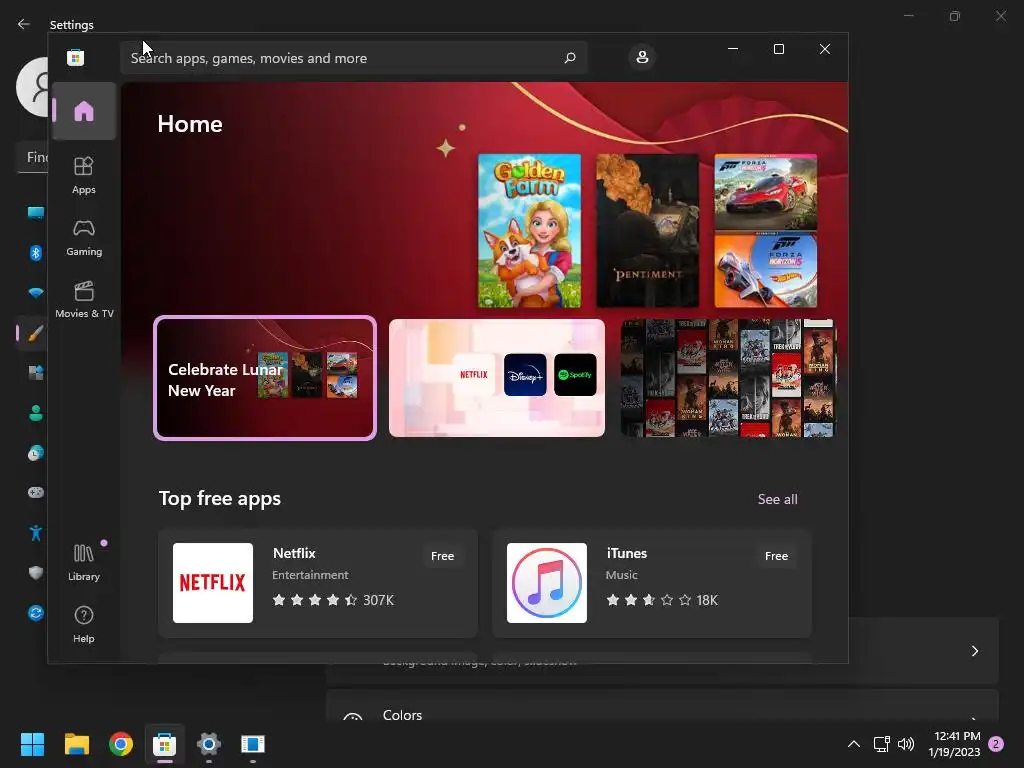This screenshot has width=1024, height=768.
Task: Open Forza Horizon 5 top tile
Action: click(x=765, y=192)
